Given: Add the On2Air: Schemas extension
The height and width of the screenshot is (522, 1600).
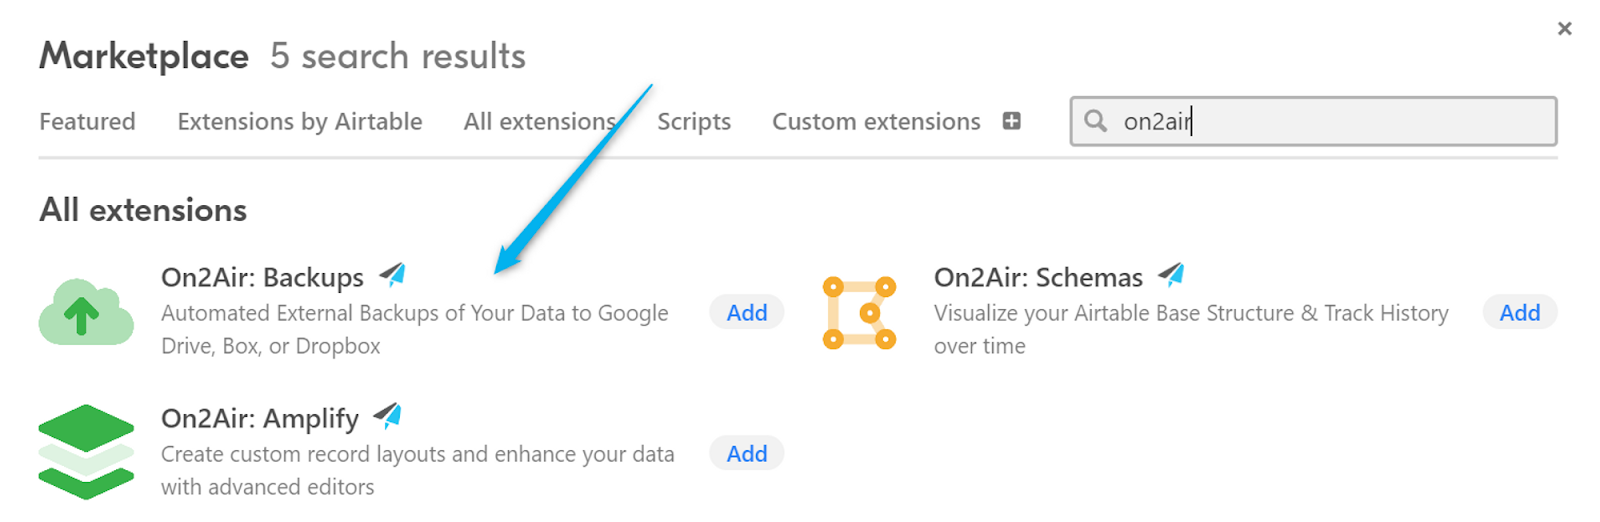Looking at the screenshot, I should [1519, 313].
